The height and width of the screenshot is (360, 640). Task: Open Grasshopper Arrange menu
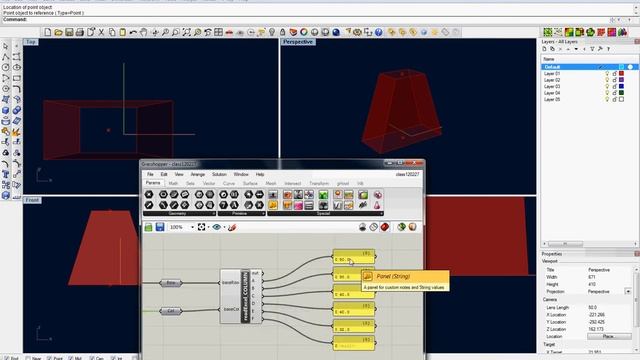click(x=198, y=174)
